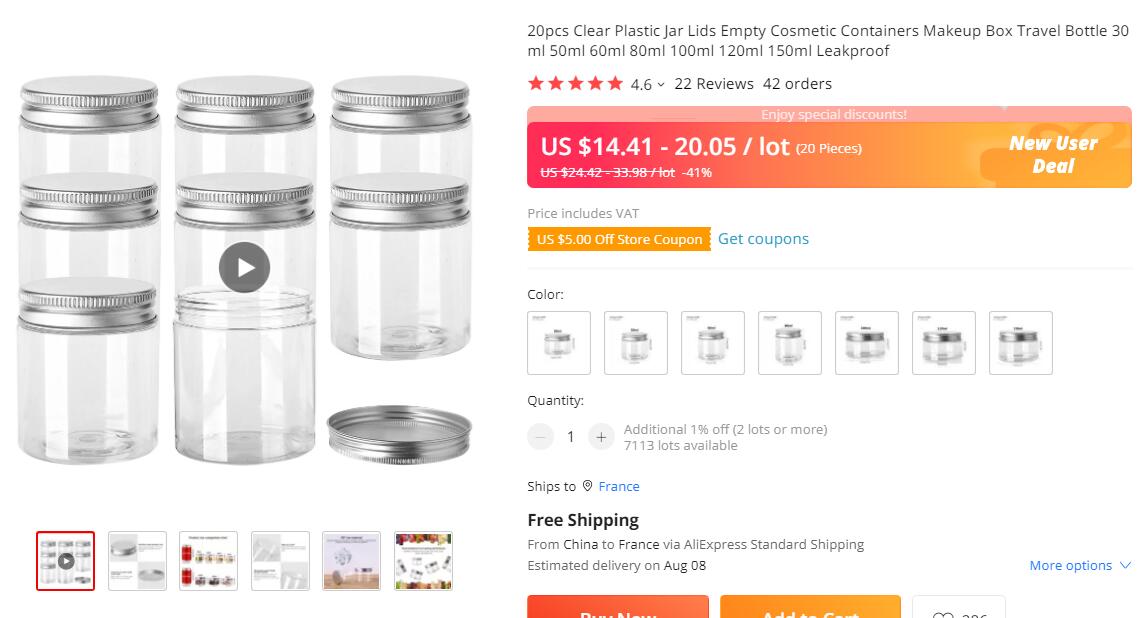Show the silver lid close-up thumbnail
Image resolution: width=1144 pixels, height=618 pixels.
pyautogui.click(x=137, y=561)
